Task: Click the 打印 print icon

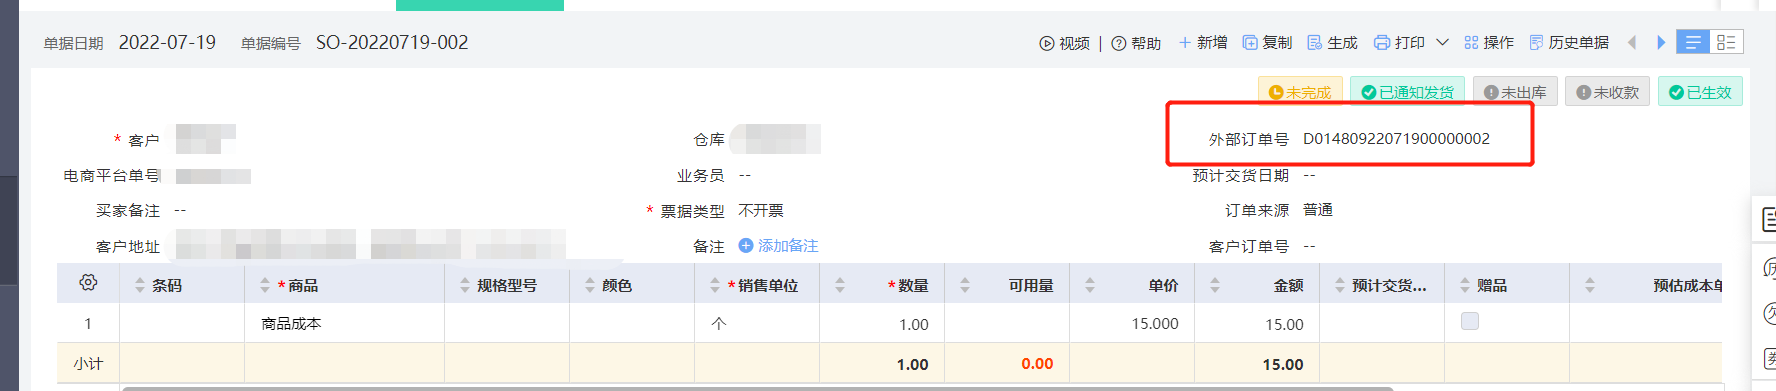Action: tap(1382, 42)
